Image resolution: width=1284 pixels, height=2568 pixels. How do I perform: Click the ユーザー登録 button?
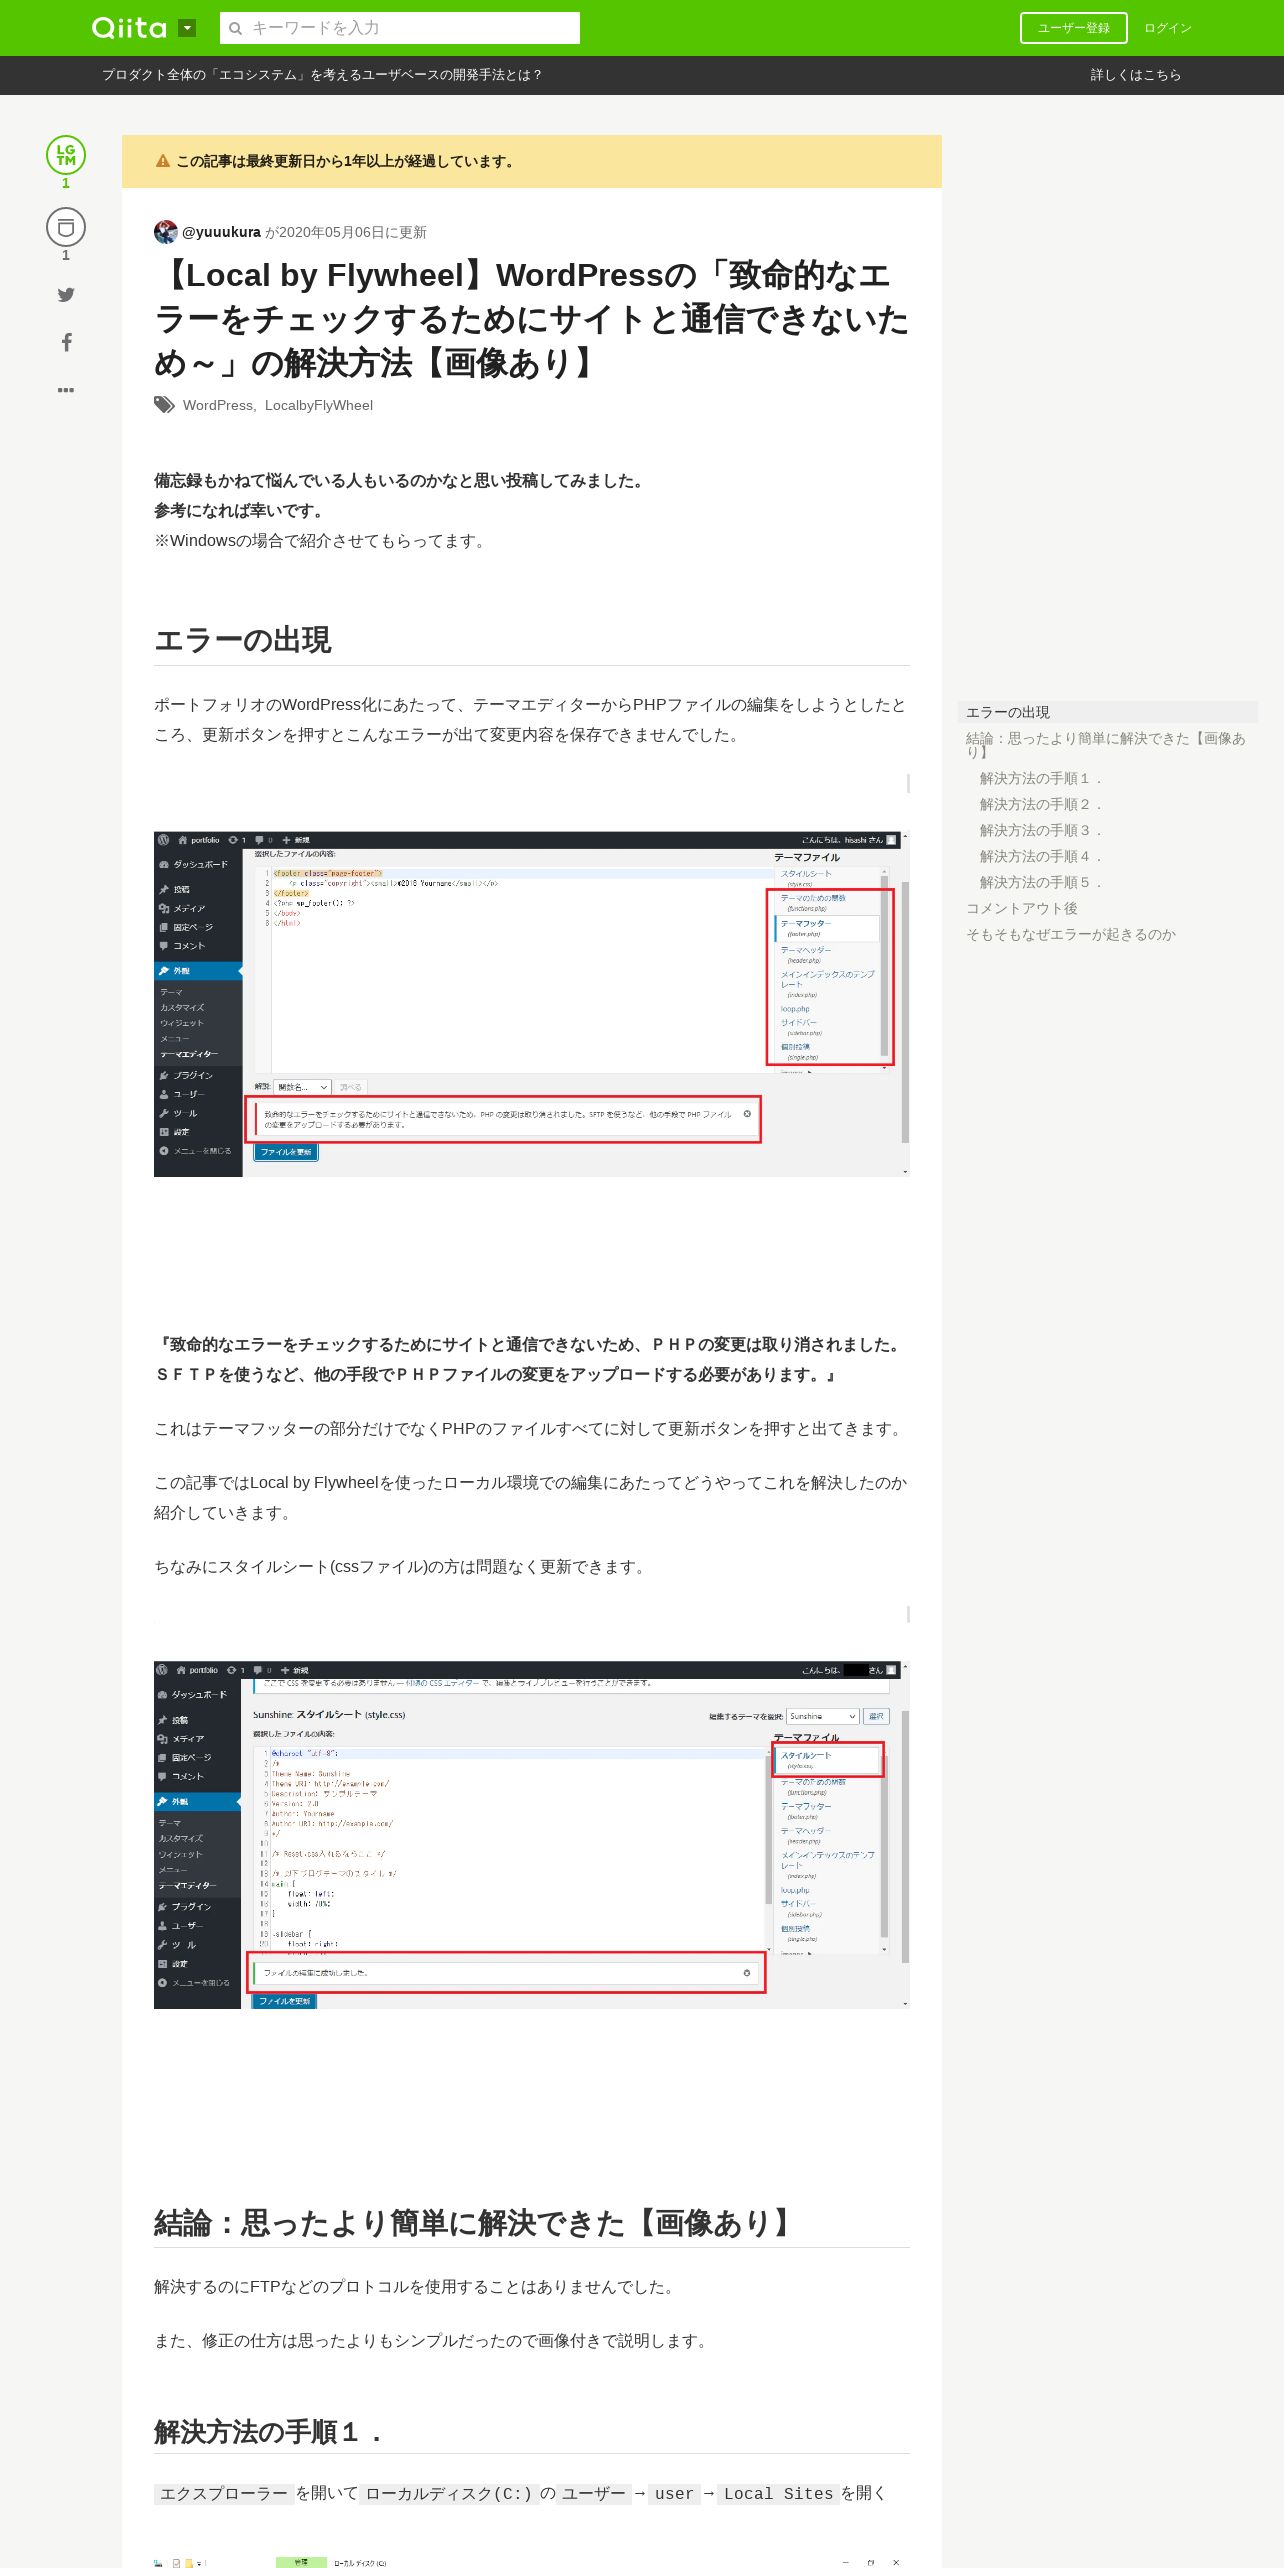1073,28
